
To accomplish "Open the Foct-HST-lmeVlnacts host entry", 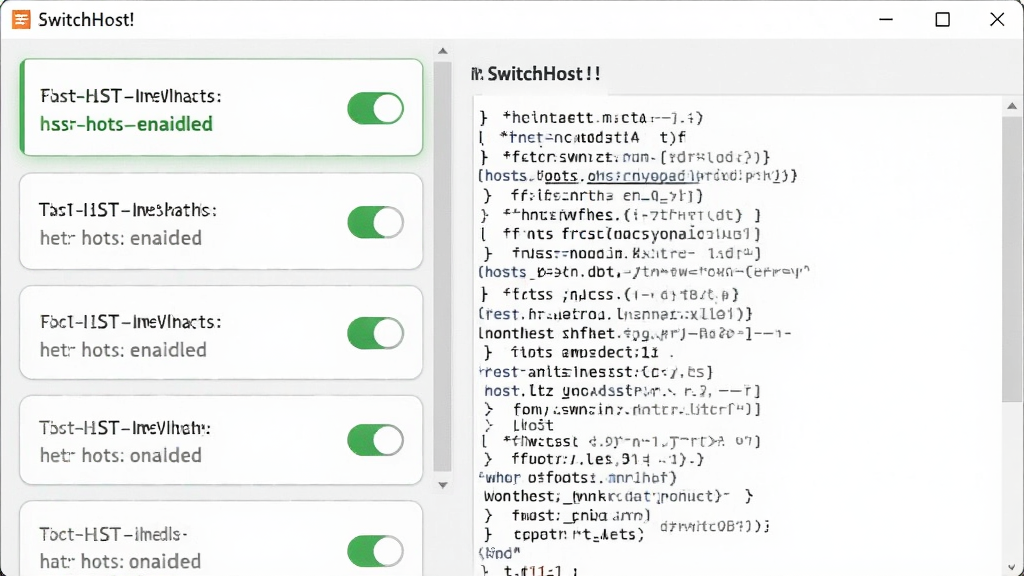I will 221,333.
